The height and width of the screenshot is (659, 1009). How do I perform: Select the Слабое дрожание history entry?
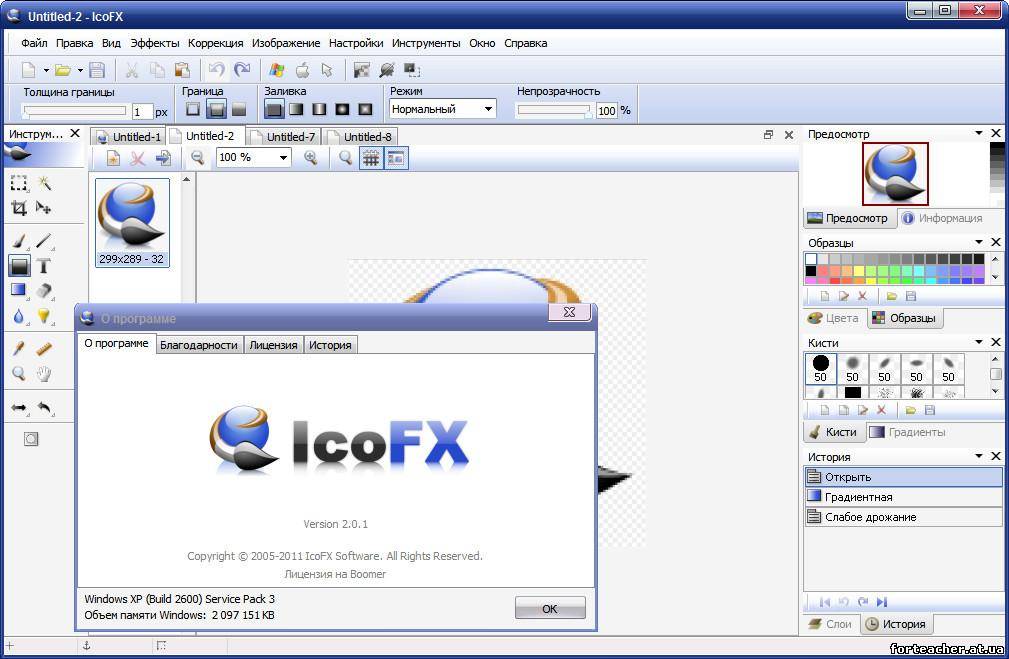pos(903,517)
